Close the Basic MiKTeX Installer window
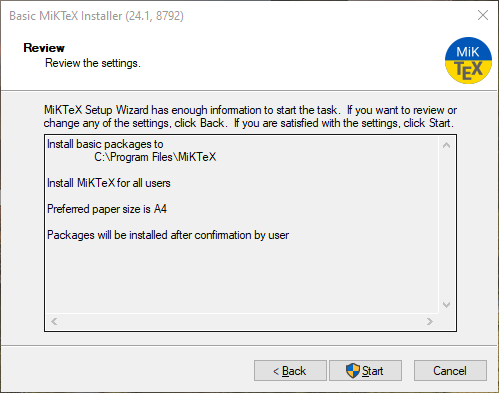The width and height of the screenshot is (499, 393). (x=483, y=15)
